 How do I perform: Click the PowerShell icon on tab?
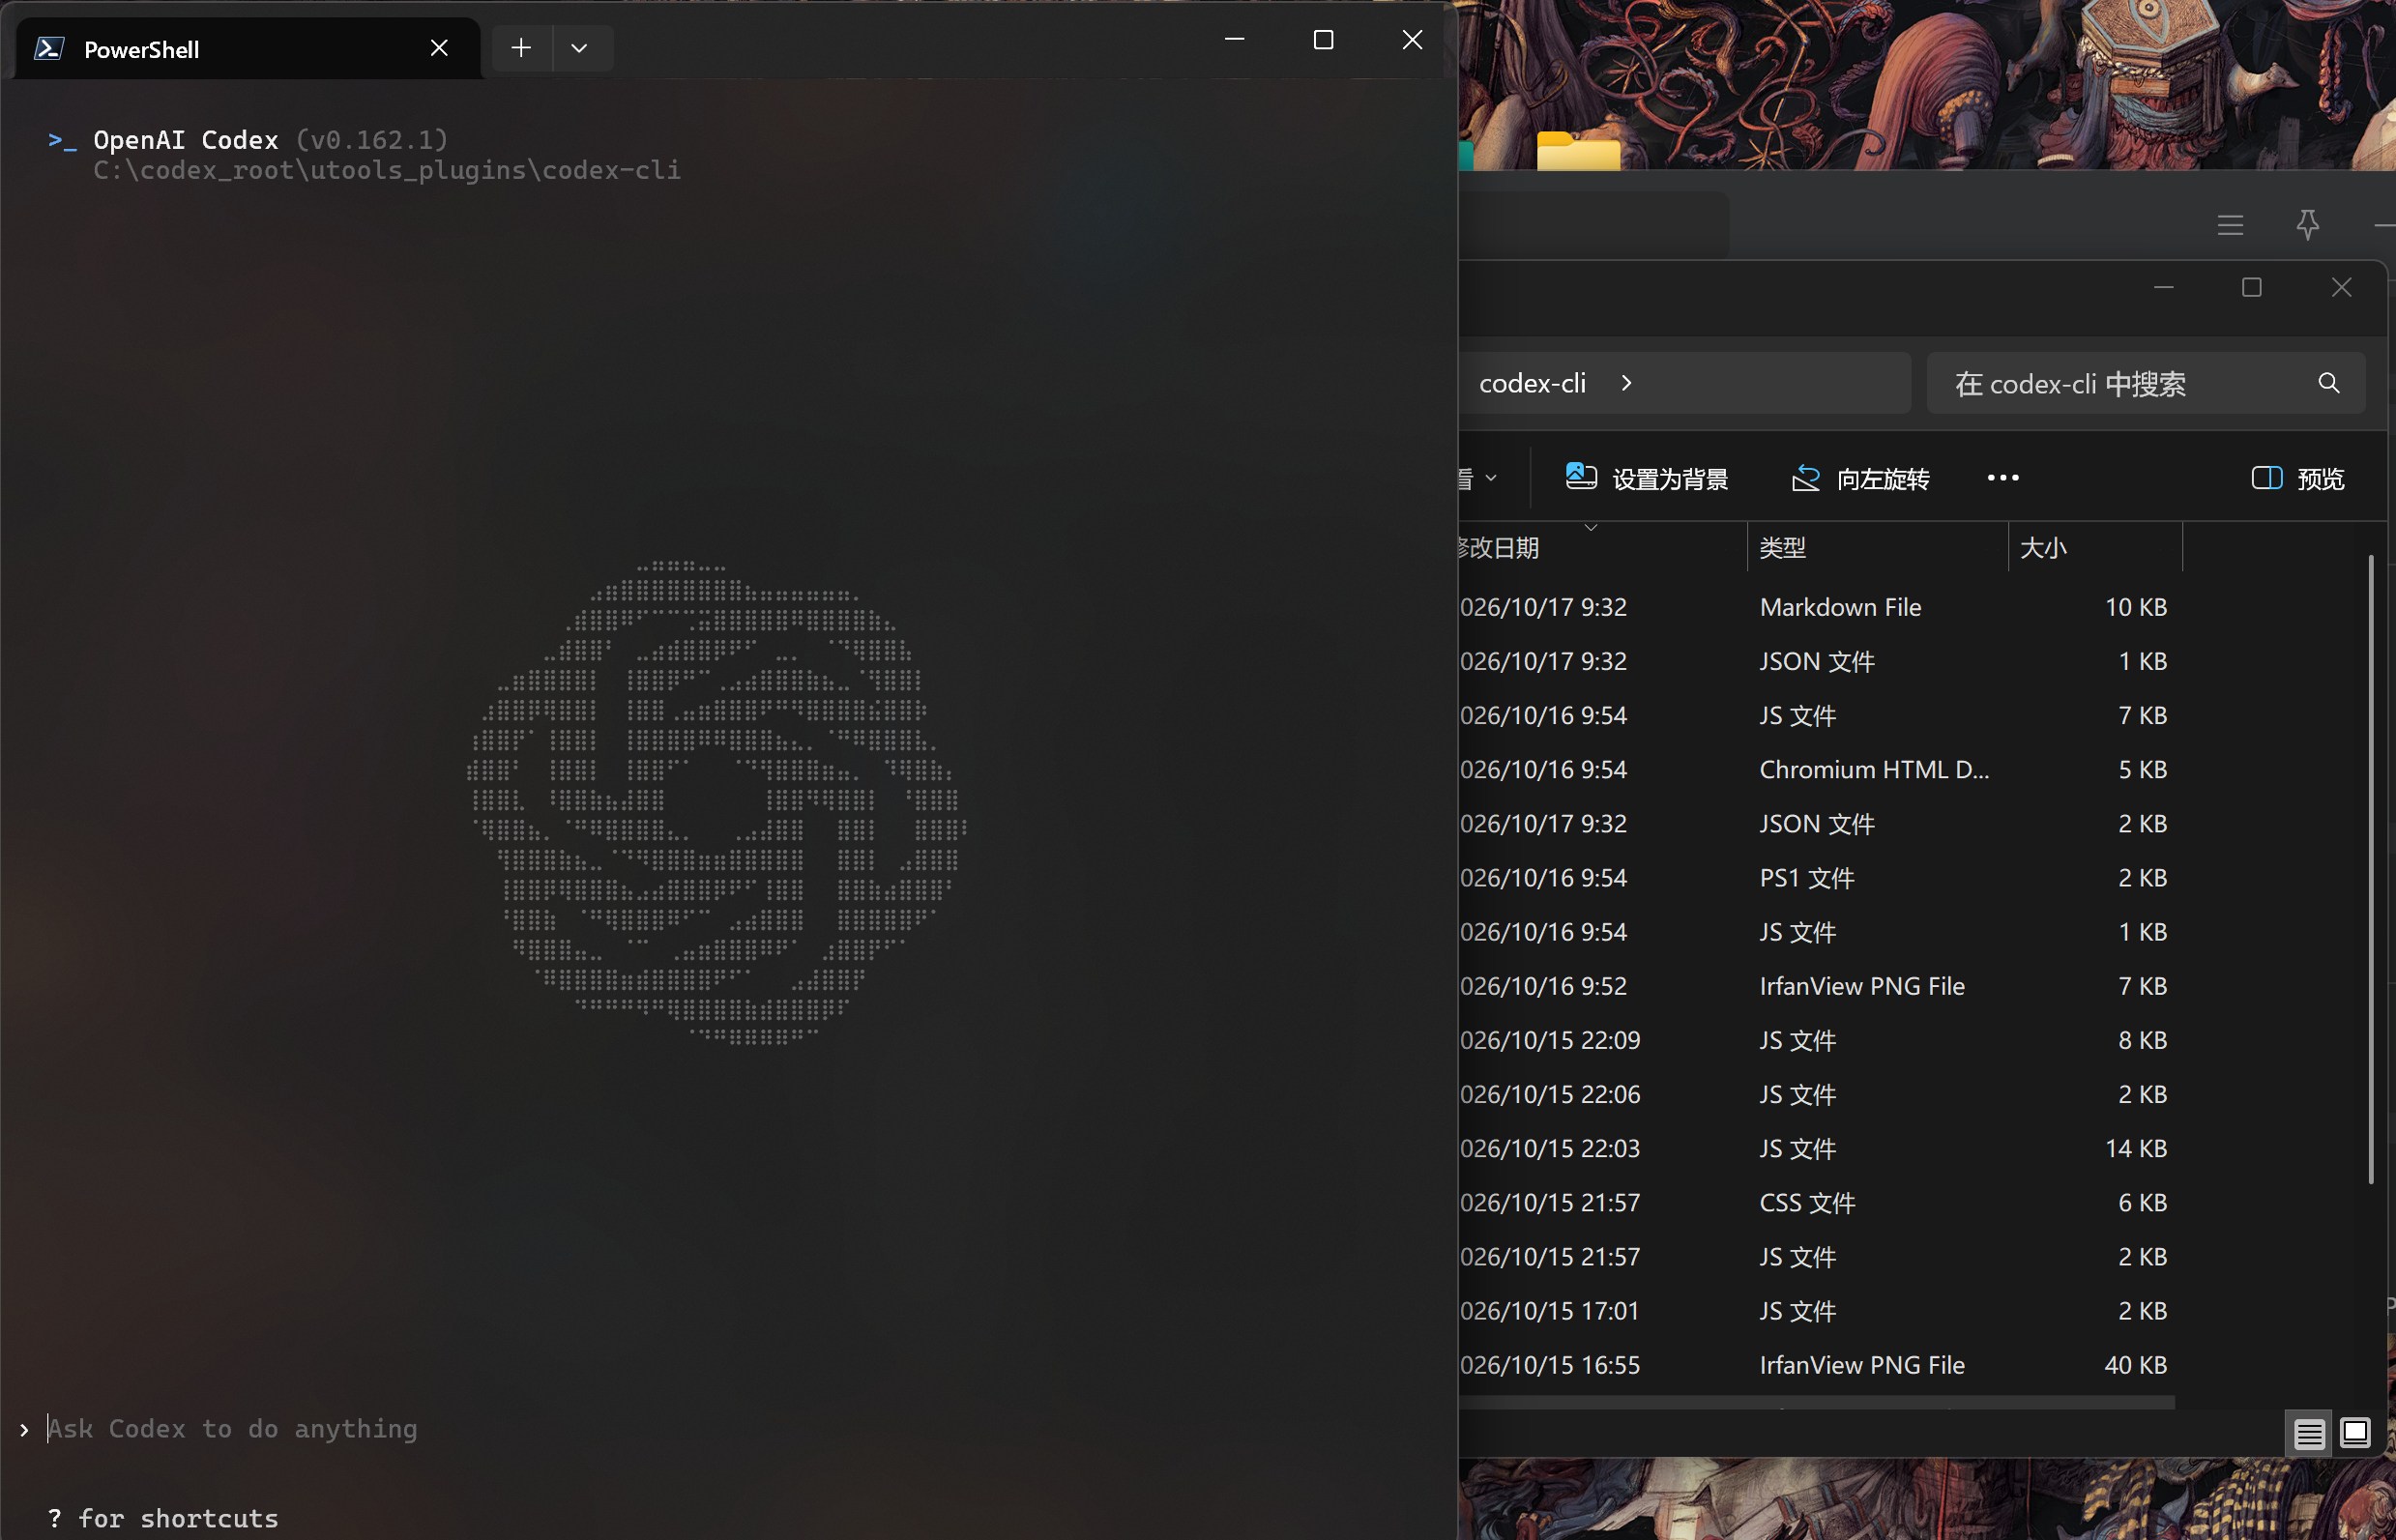click(x=49, y=48)
